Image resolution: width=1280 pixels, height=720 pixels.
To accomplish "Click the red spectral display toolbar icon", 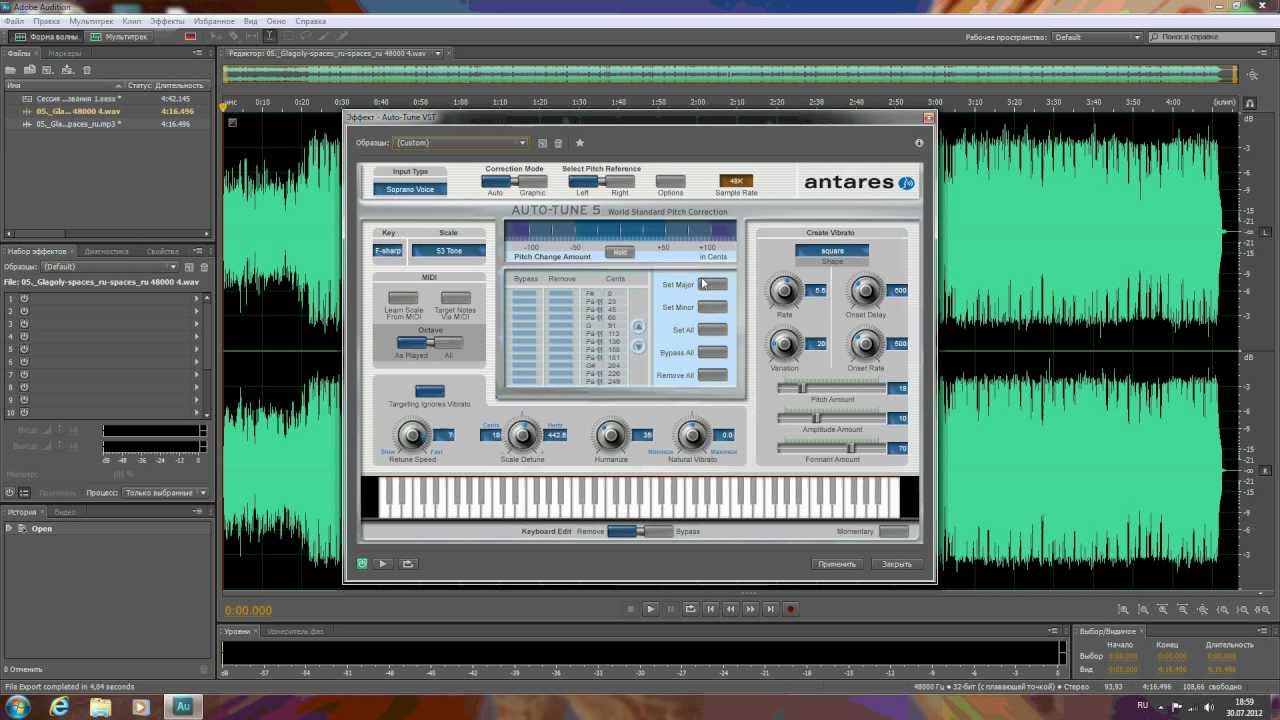I will pyautogui.click(x=190, y=37).
